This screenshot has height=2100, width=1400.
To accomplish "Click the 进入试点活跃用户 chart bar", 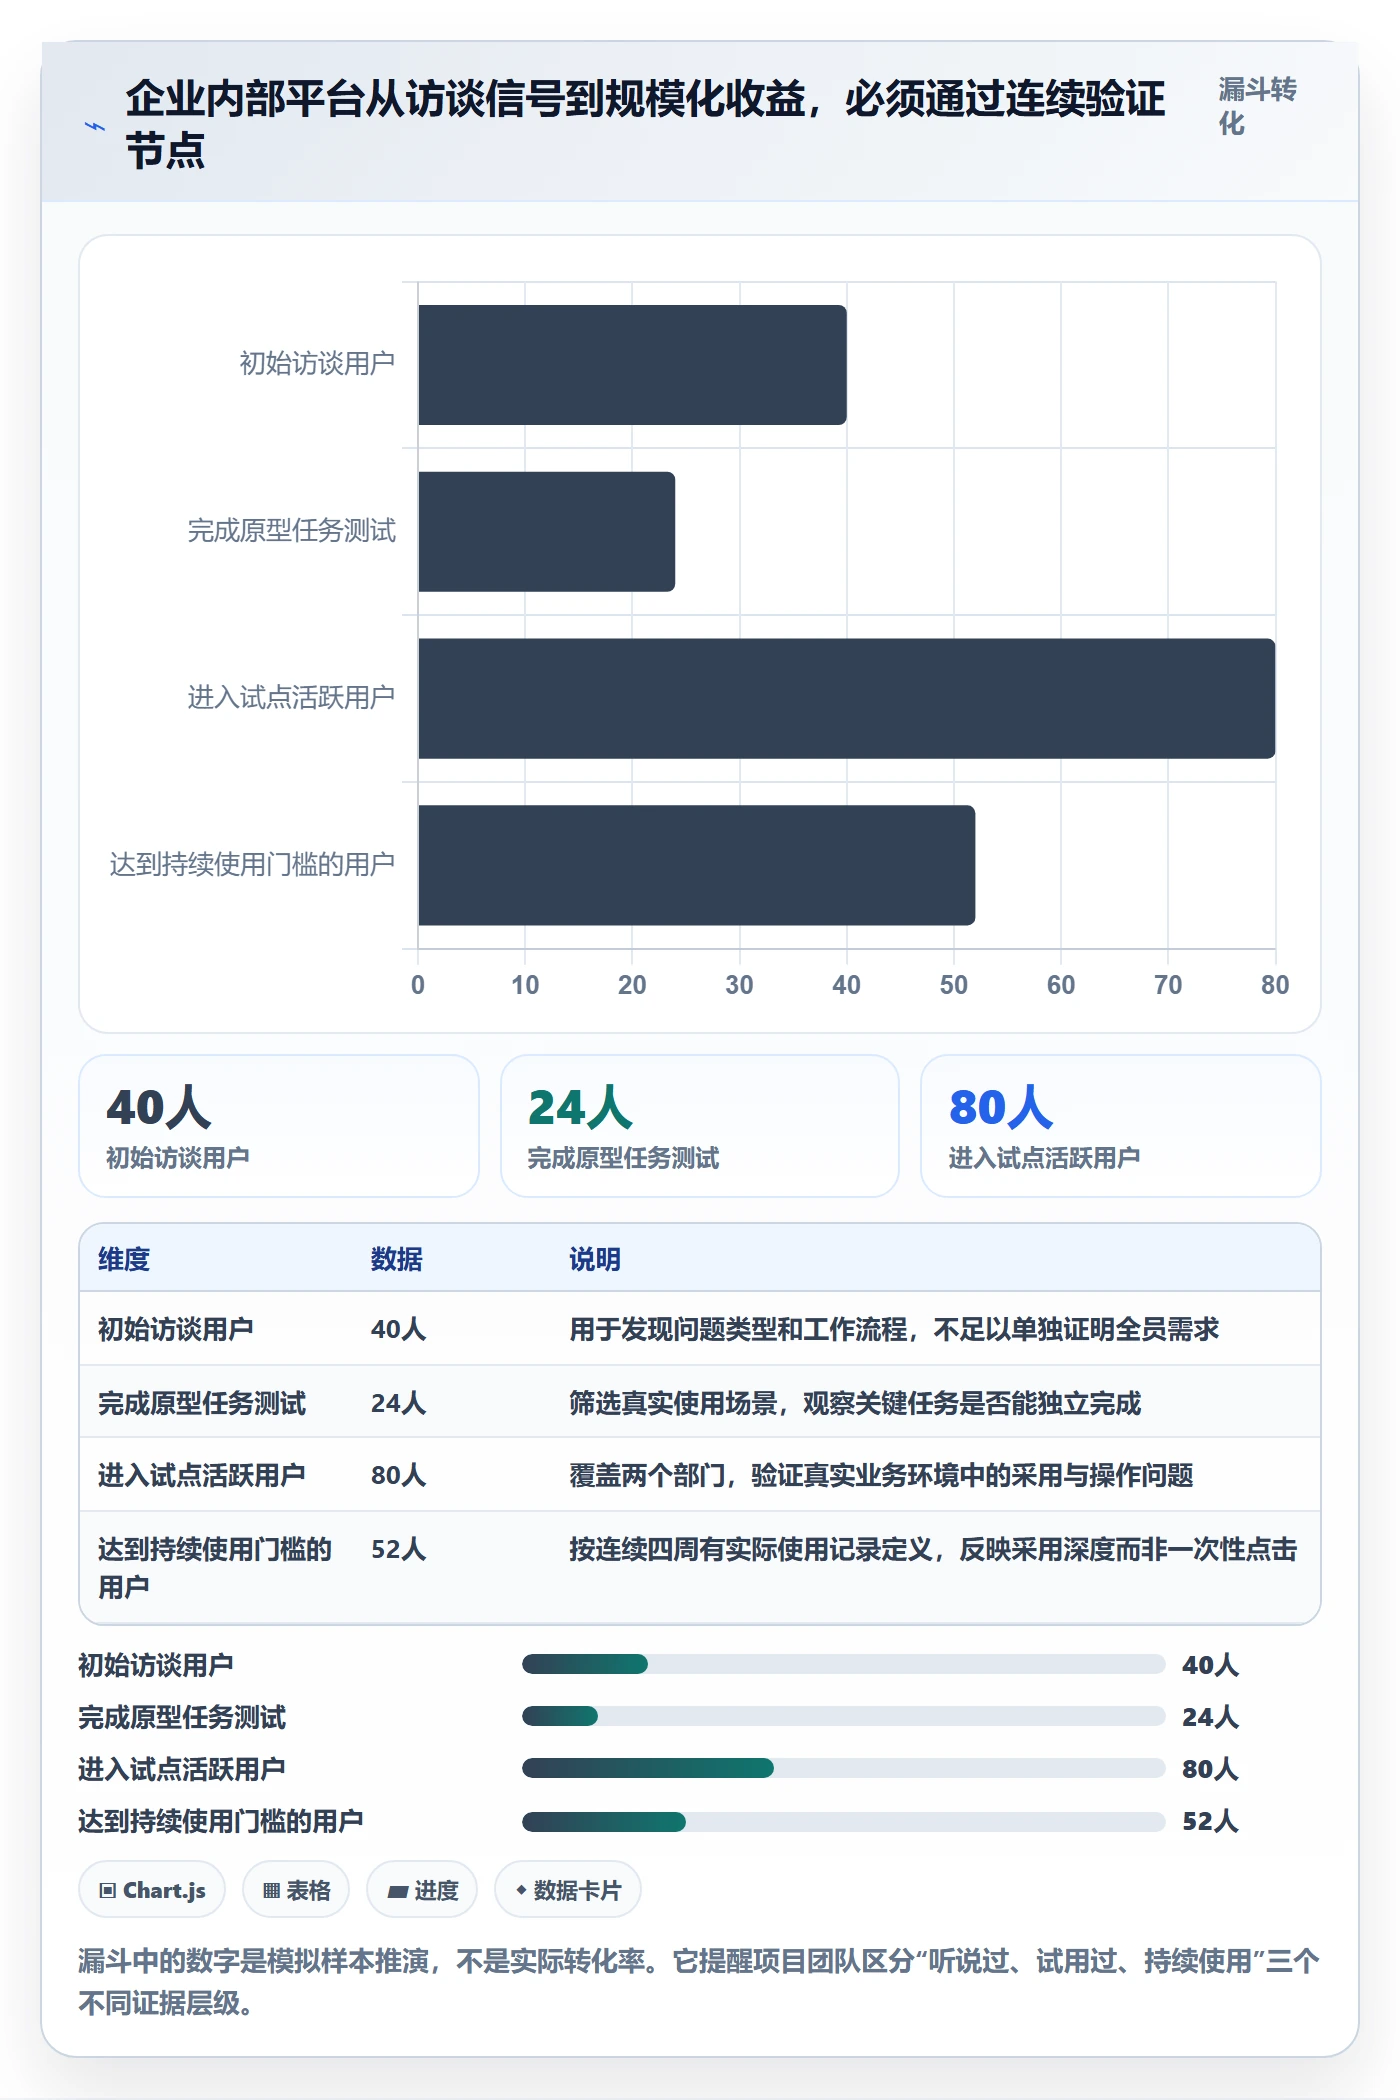I will 846,699.
